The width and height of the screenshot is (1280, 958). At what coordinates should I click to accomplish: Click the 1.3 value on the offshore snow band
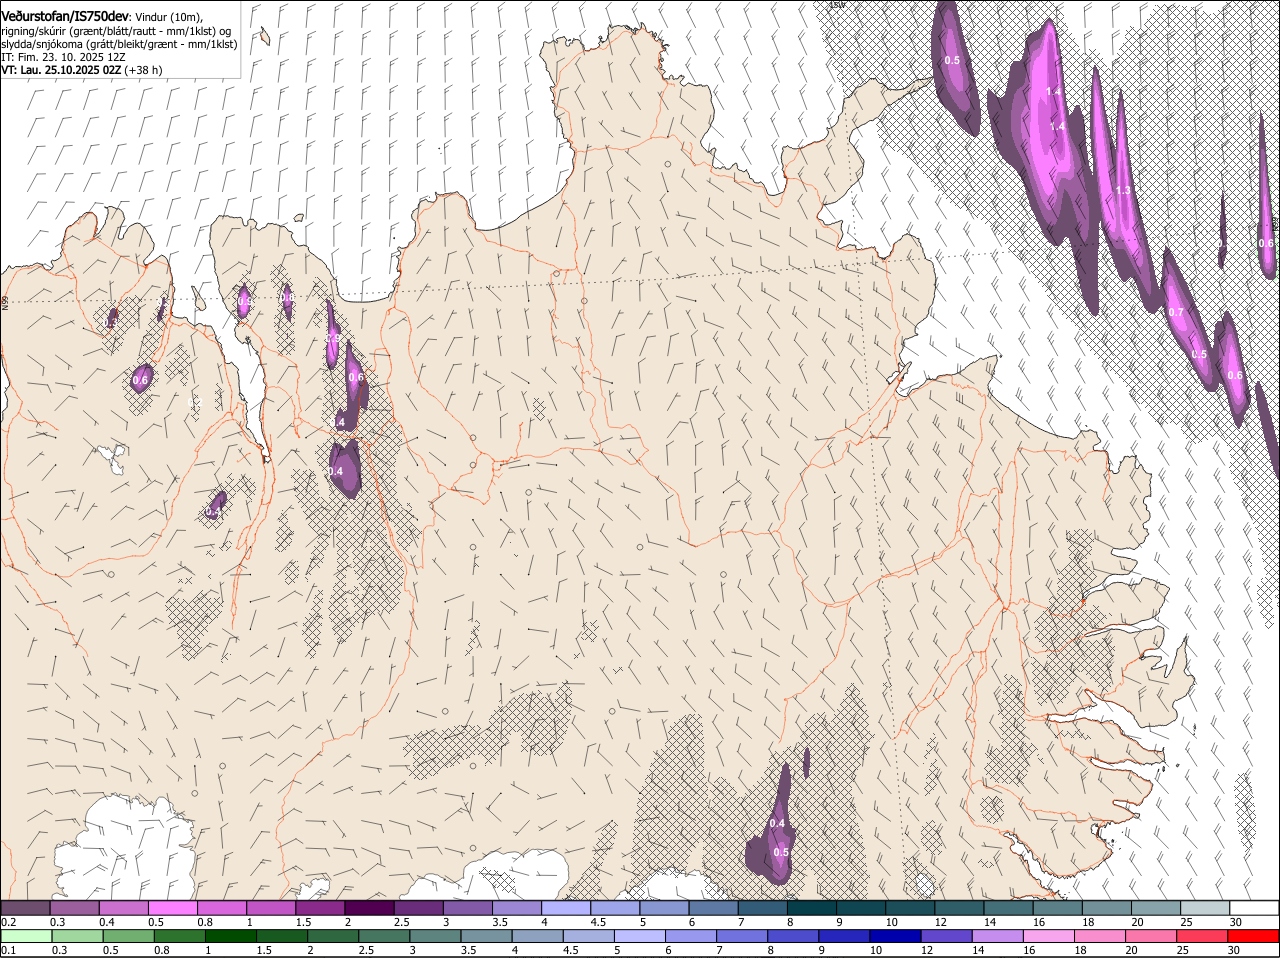pyautogui.click(x=1123, y=190)
